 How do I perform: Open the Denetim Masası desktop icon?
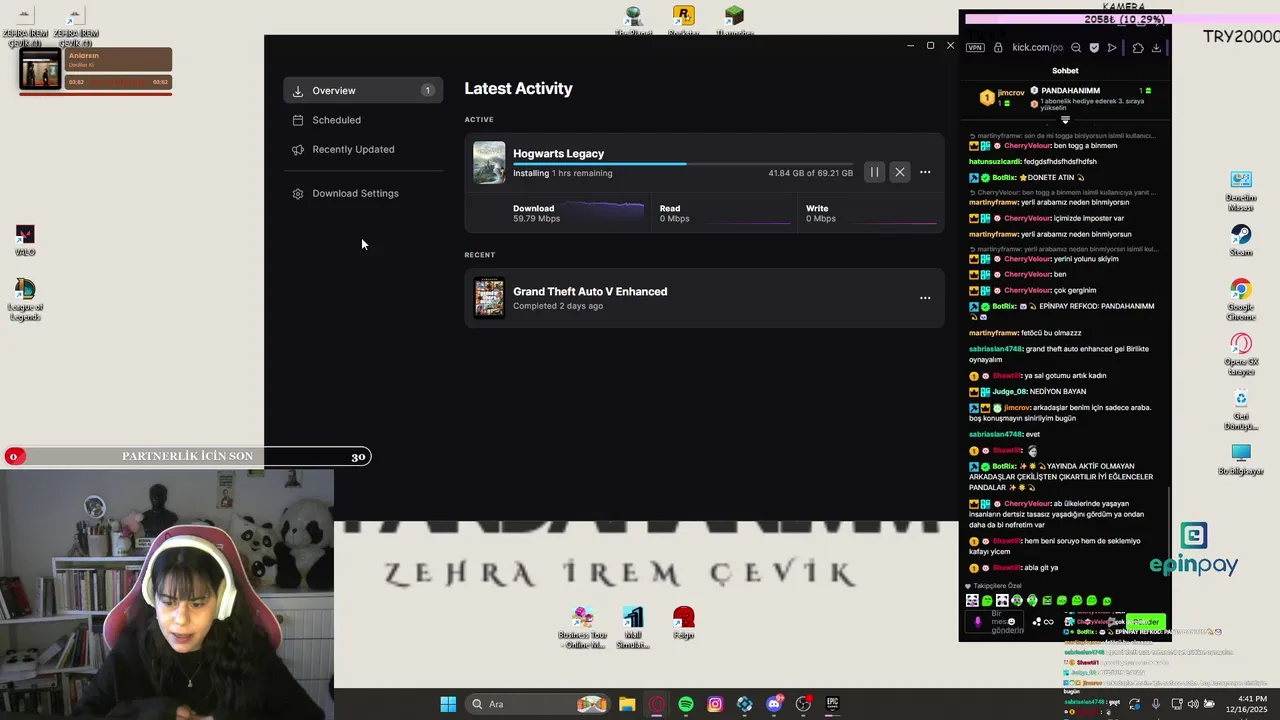1241,191
